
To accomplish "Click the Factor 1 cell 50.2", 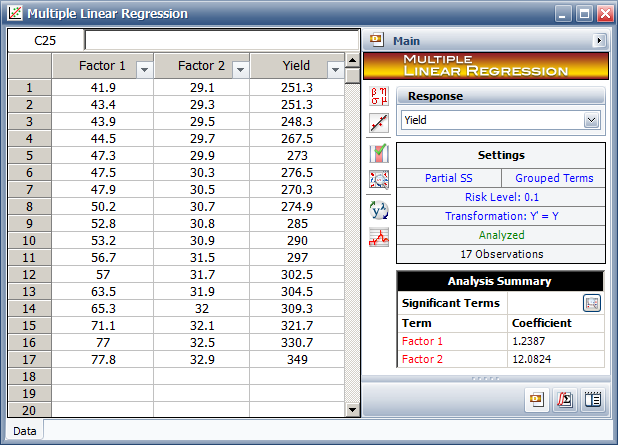I will click(x=103, y=207).
